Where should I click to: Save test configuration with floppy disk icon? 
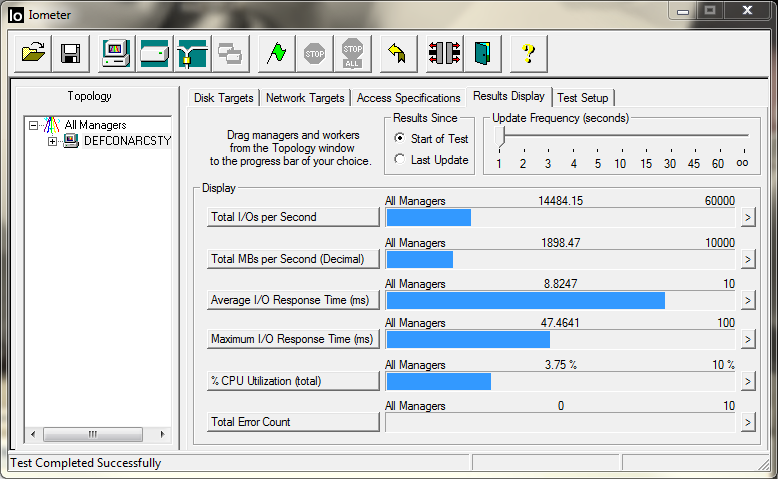point(70,53)
